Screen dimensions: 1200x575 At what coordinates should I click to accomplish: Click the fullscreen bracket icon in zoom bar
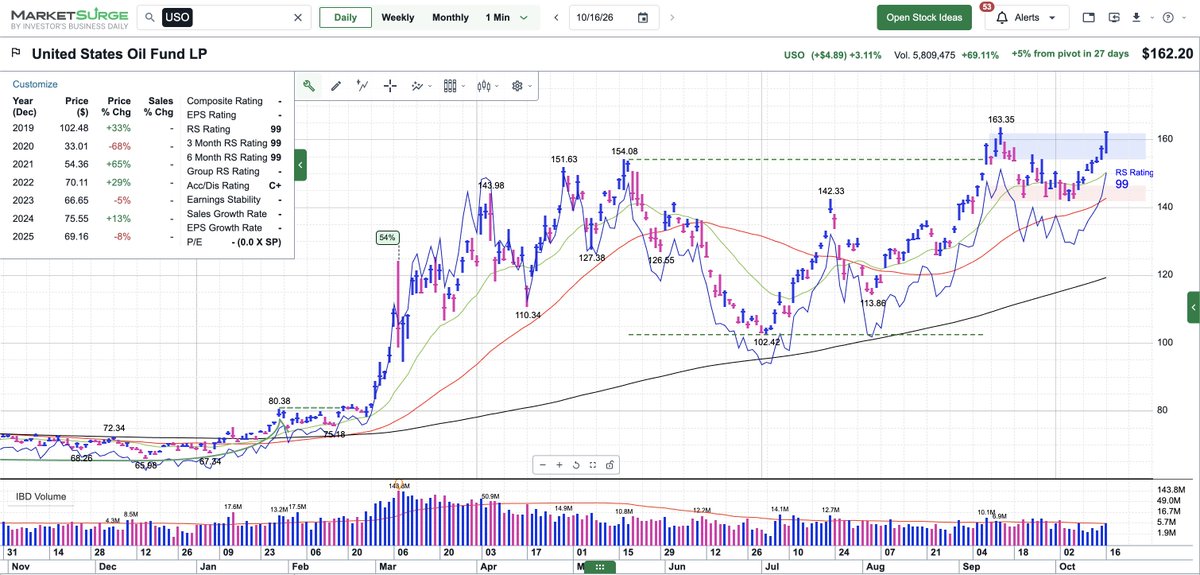[x=593, y=464]
